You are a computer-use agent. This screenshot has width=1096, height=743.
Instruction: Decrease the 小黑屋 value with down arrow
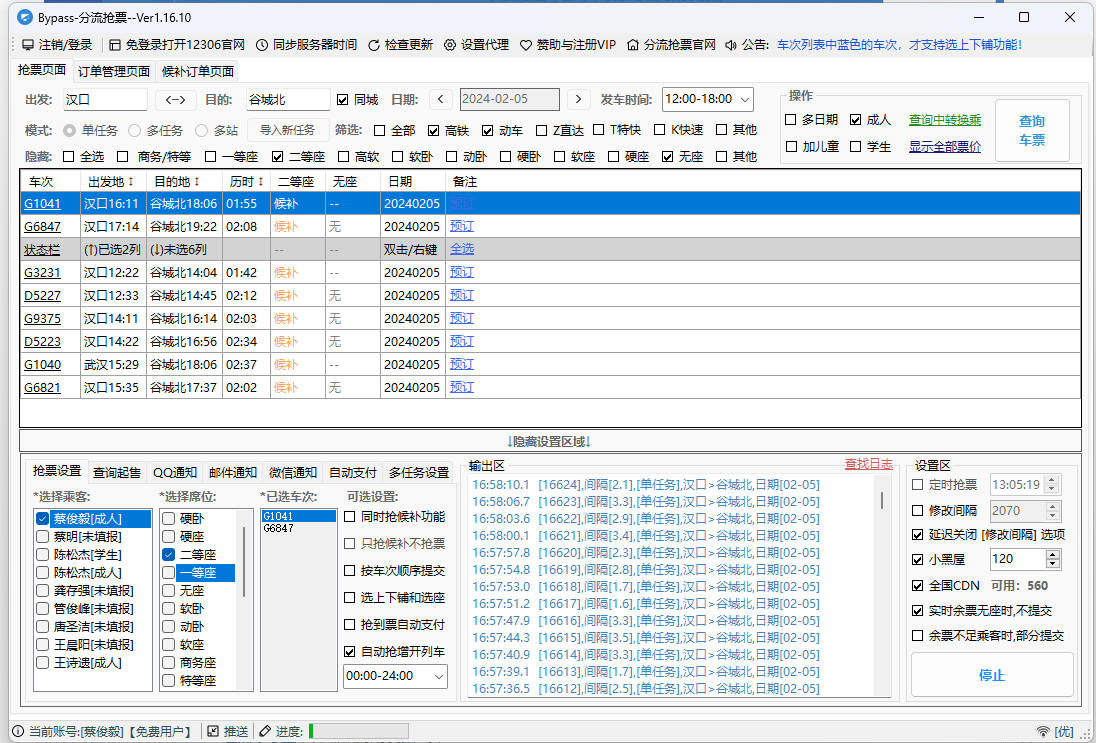[1053, 563]
